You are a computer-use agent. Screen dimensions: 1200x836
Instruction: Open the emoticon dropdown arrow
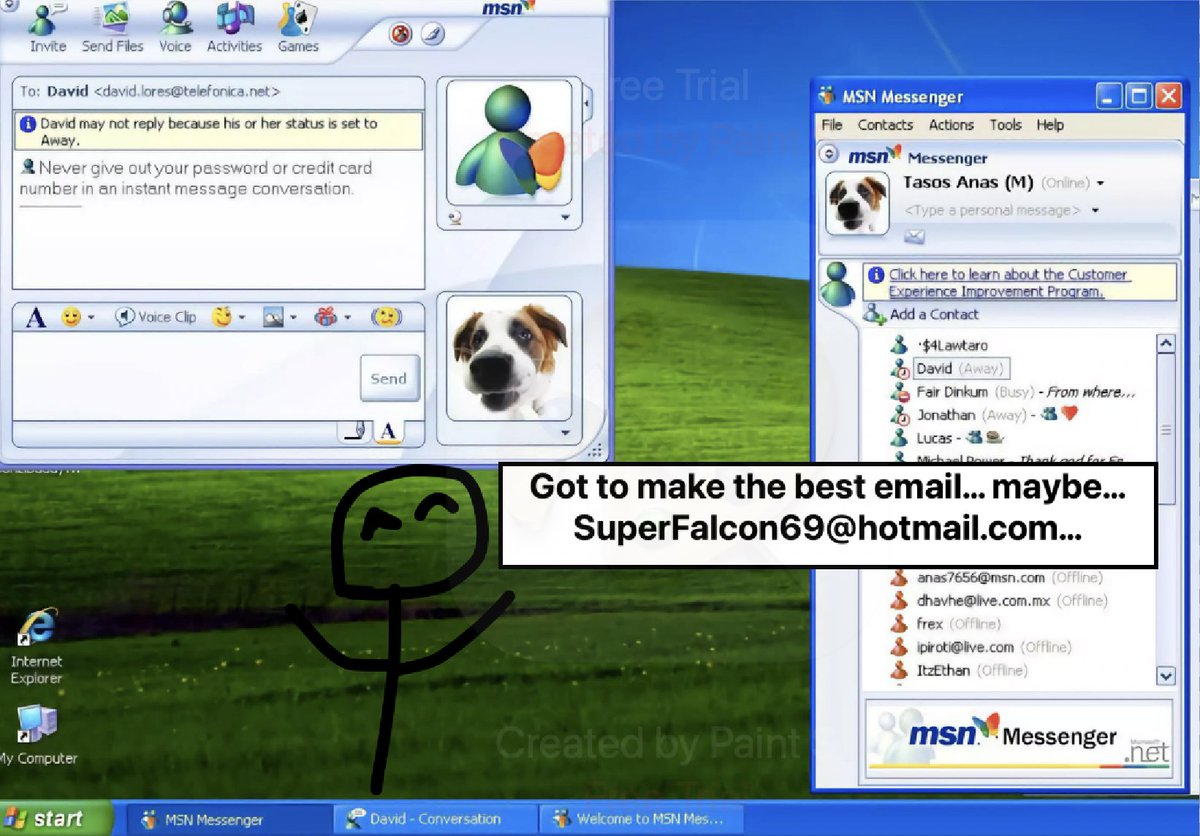91,318
